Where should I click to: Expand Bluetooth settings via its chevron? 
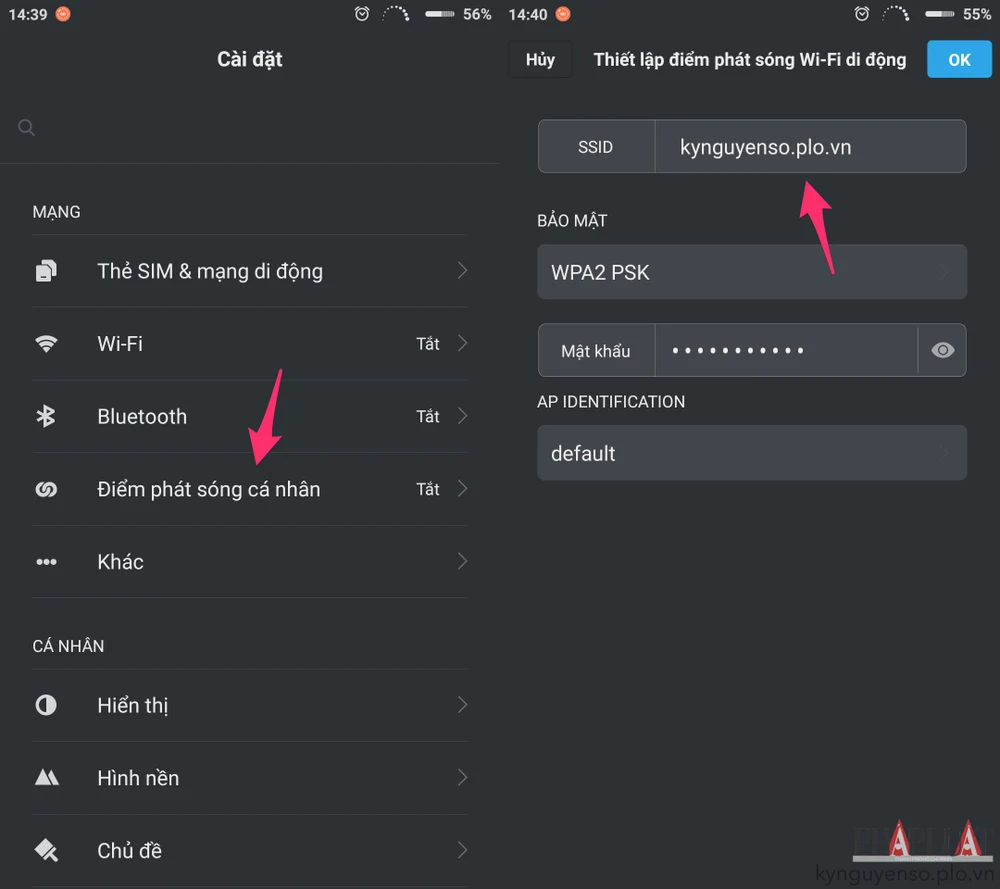tap(462, 417)
